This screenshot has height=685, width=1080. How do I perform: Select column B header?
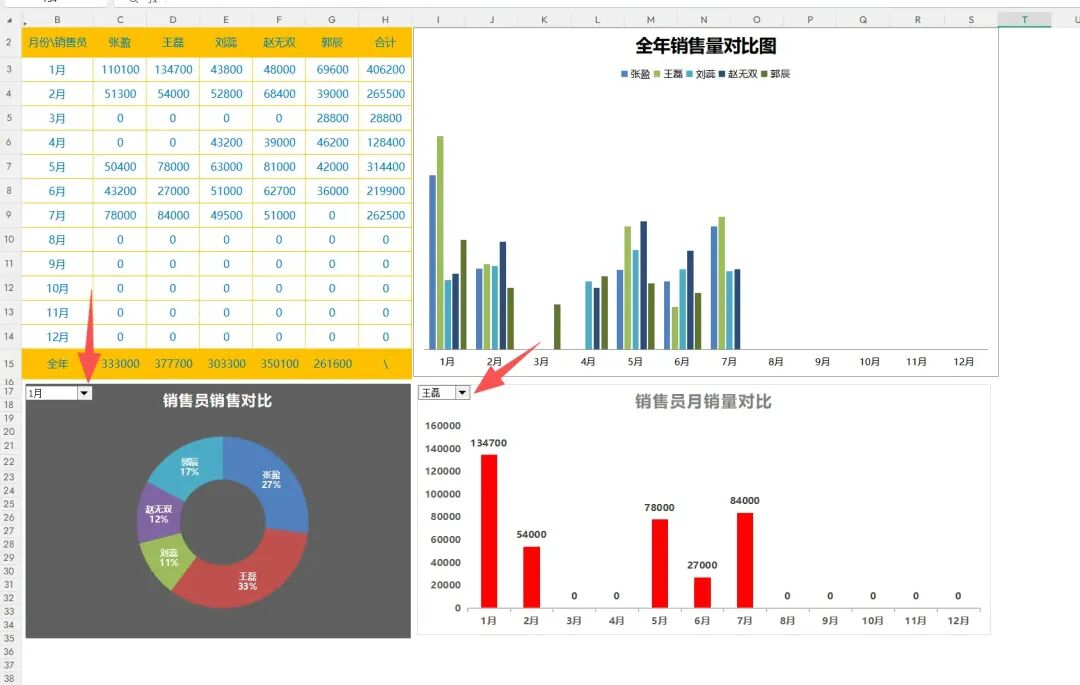coord(57,19)
